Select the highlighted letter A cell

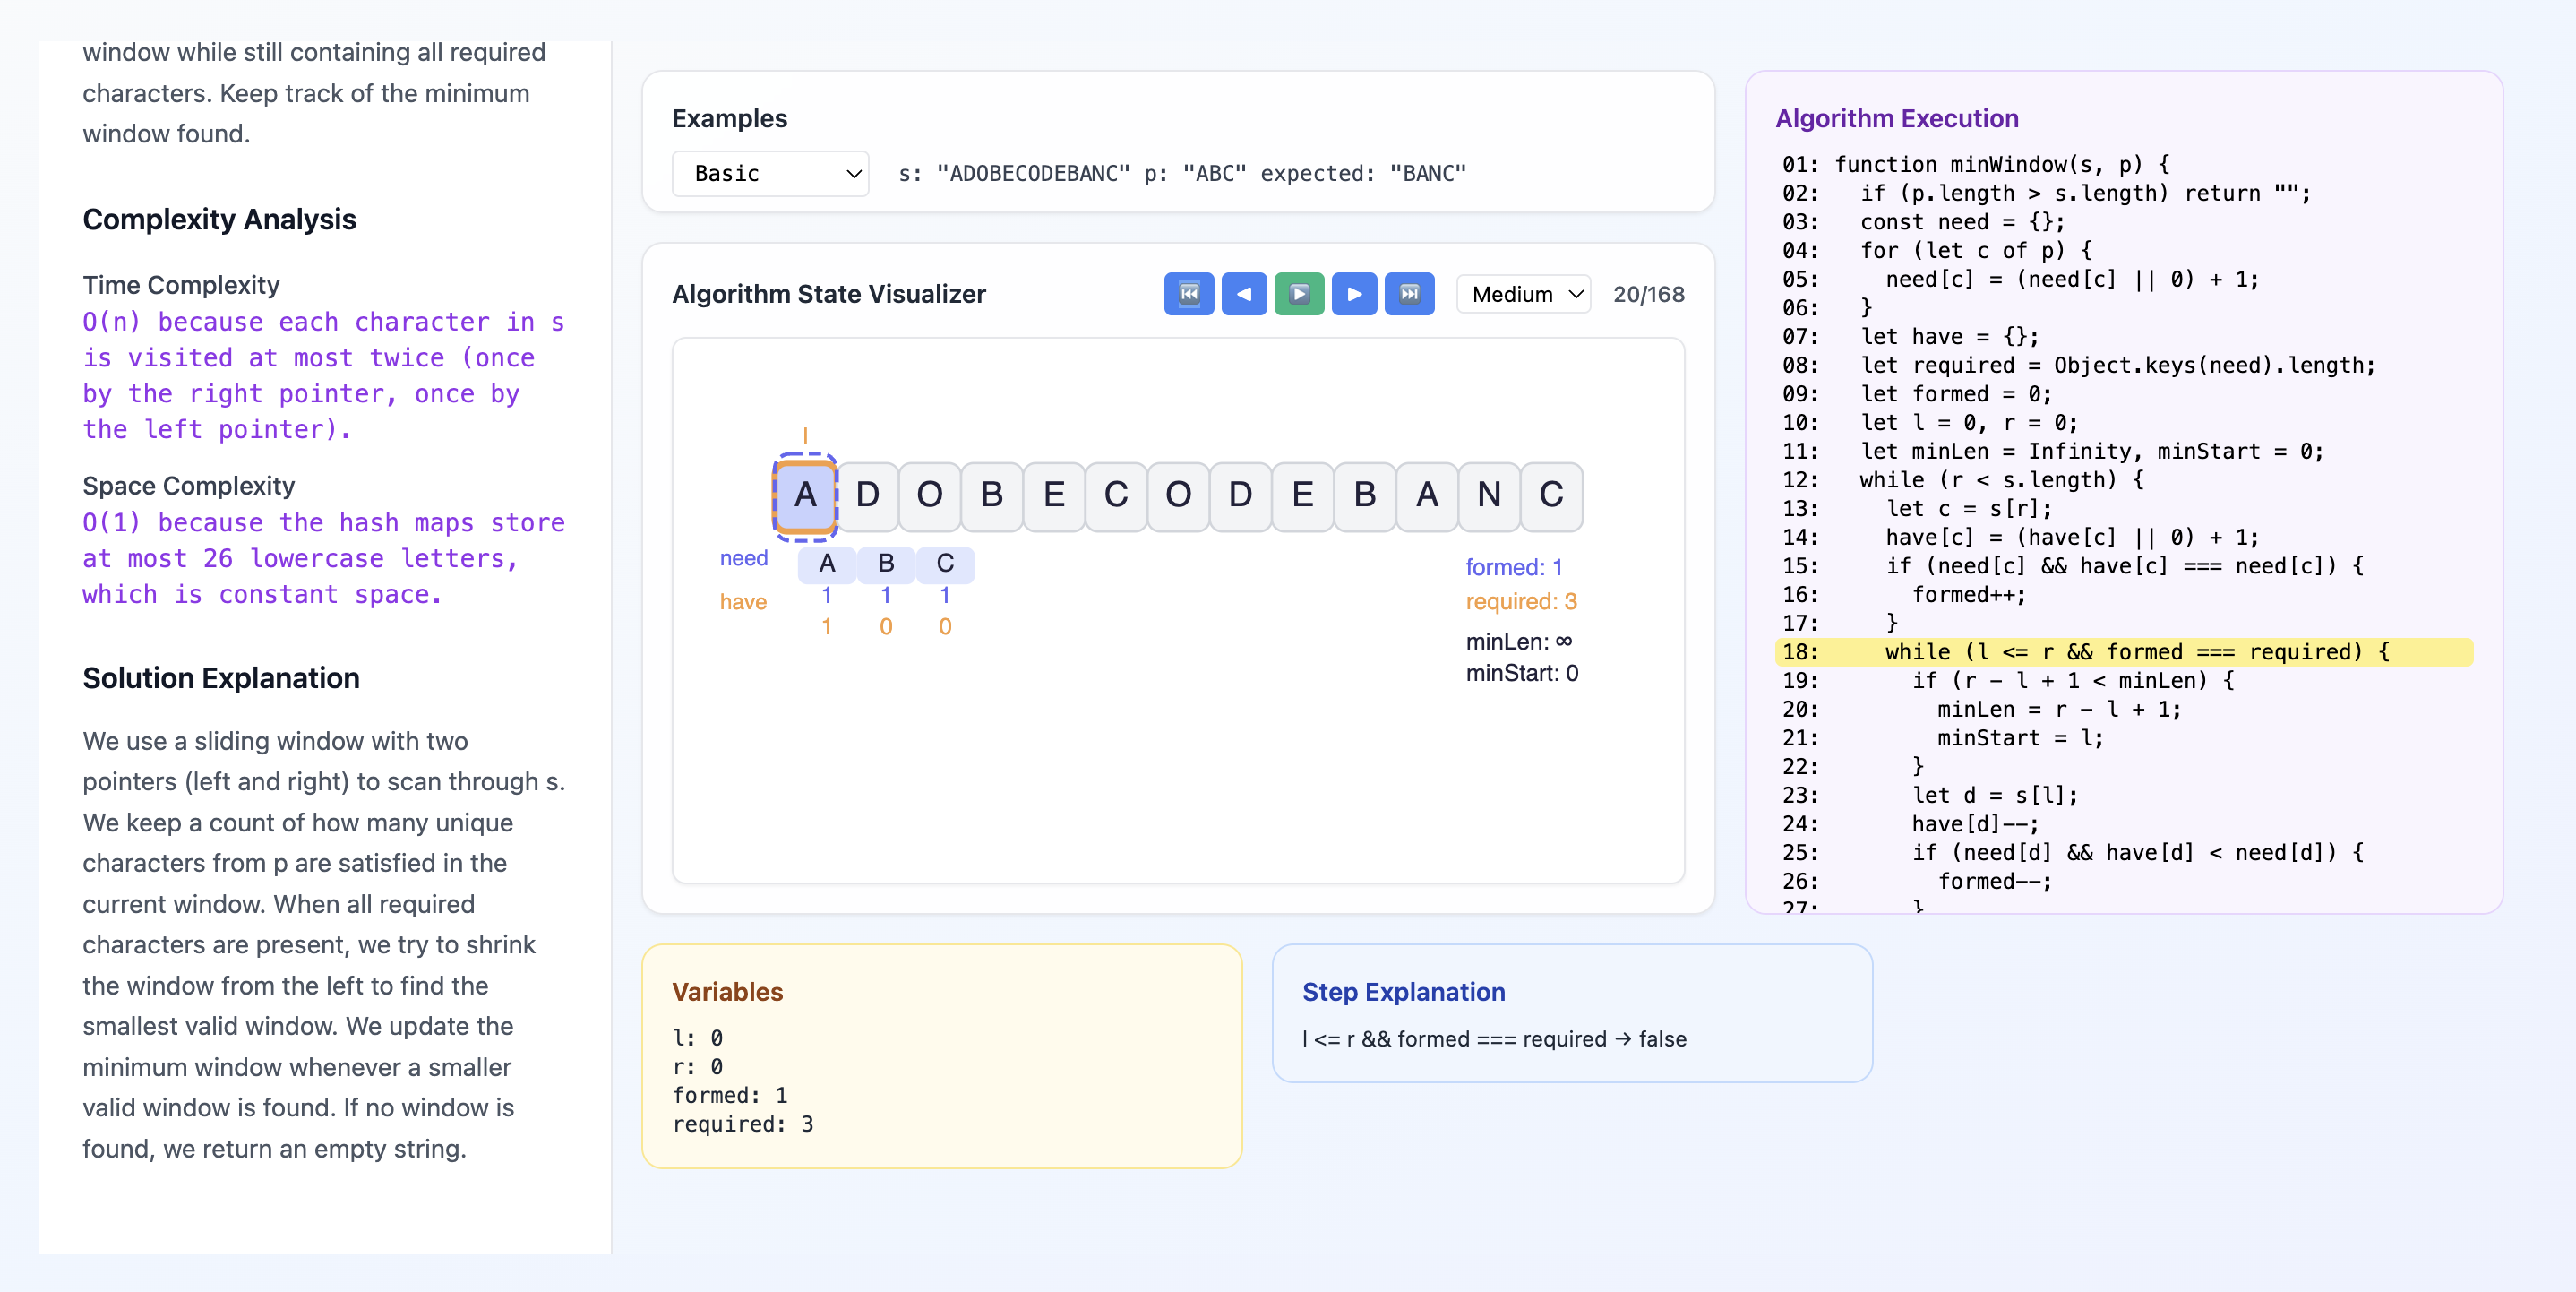[x=806, y=495]
